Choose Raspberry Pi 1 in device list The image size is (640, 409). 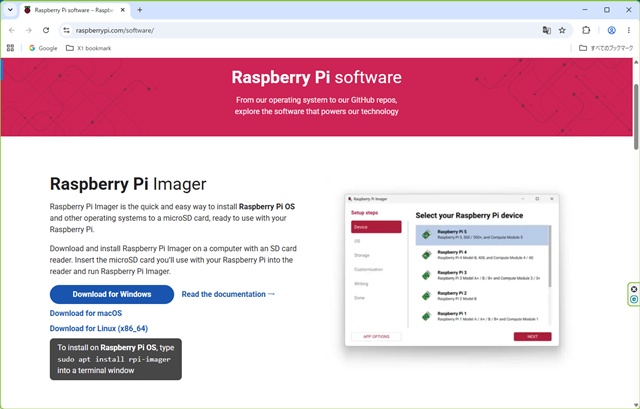[x=482, y=316]
